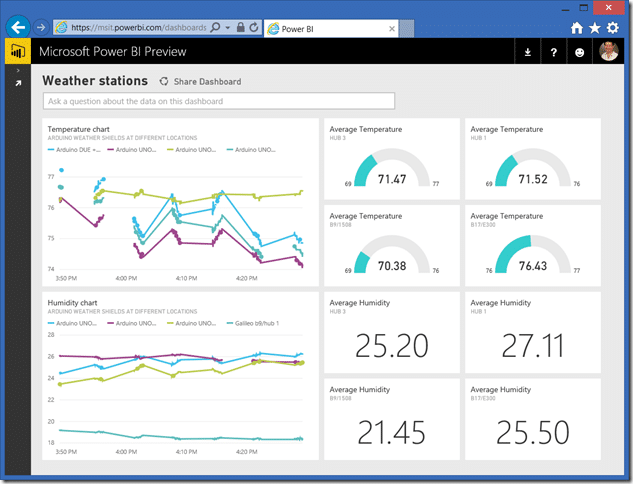
Task: Select purple Arduino UNO legend in Temperature chart
Action: coord(132,150)
